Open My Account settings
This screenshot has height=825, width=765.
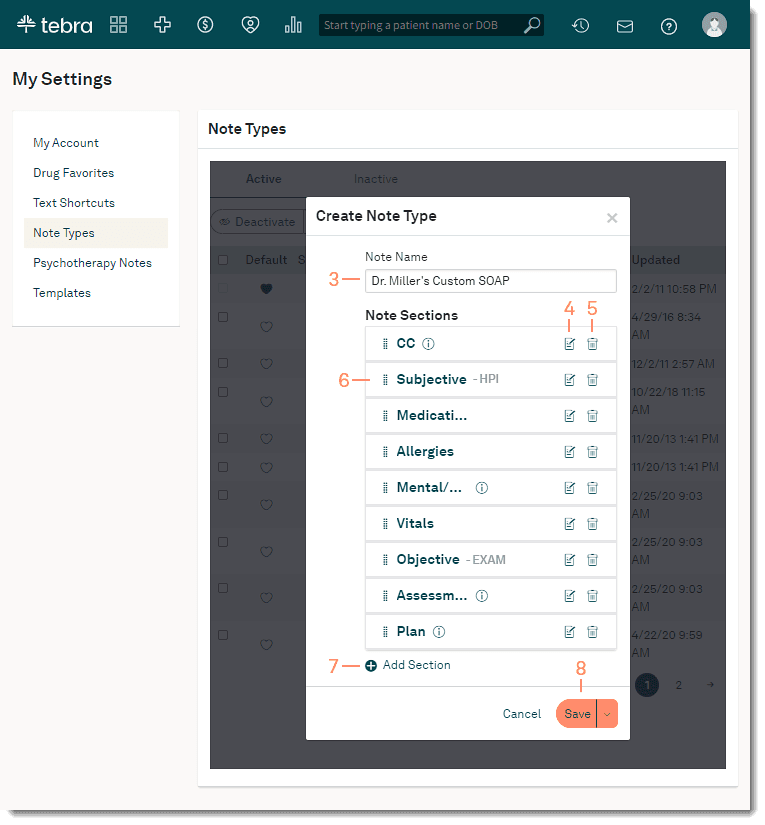[66, 143]
